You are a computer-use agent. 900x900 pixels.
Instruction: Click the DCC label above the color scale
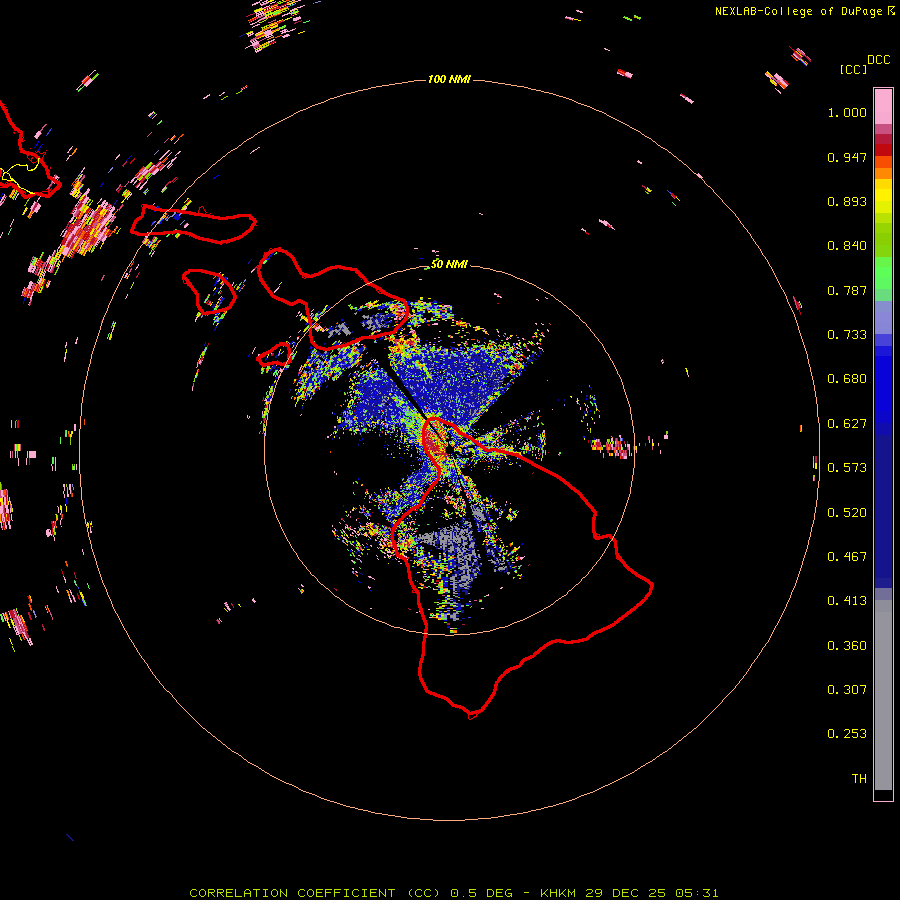(x=879, y=60)
